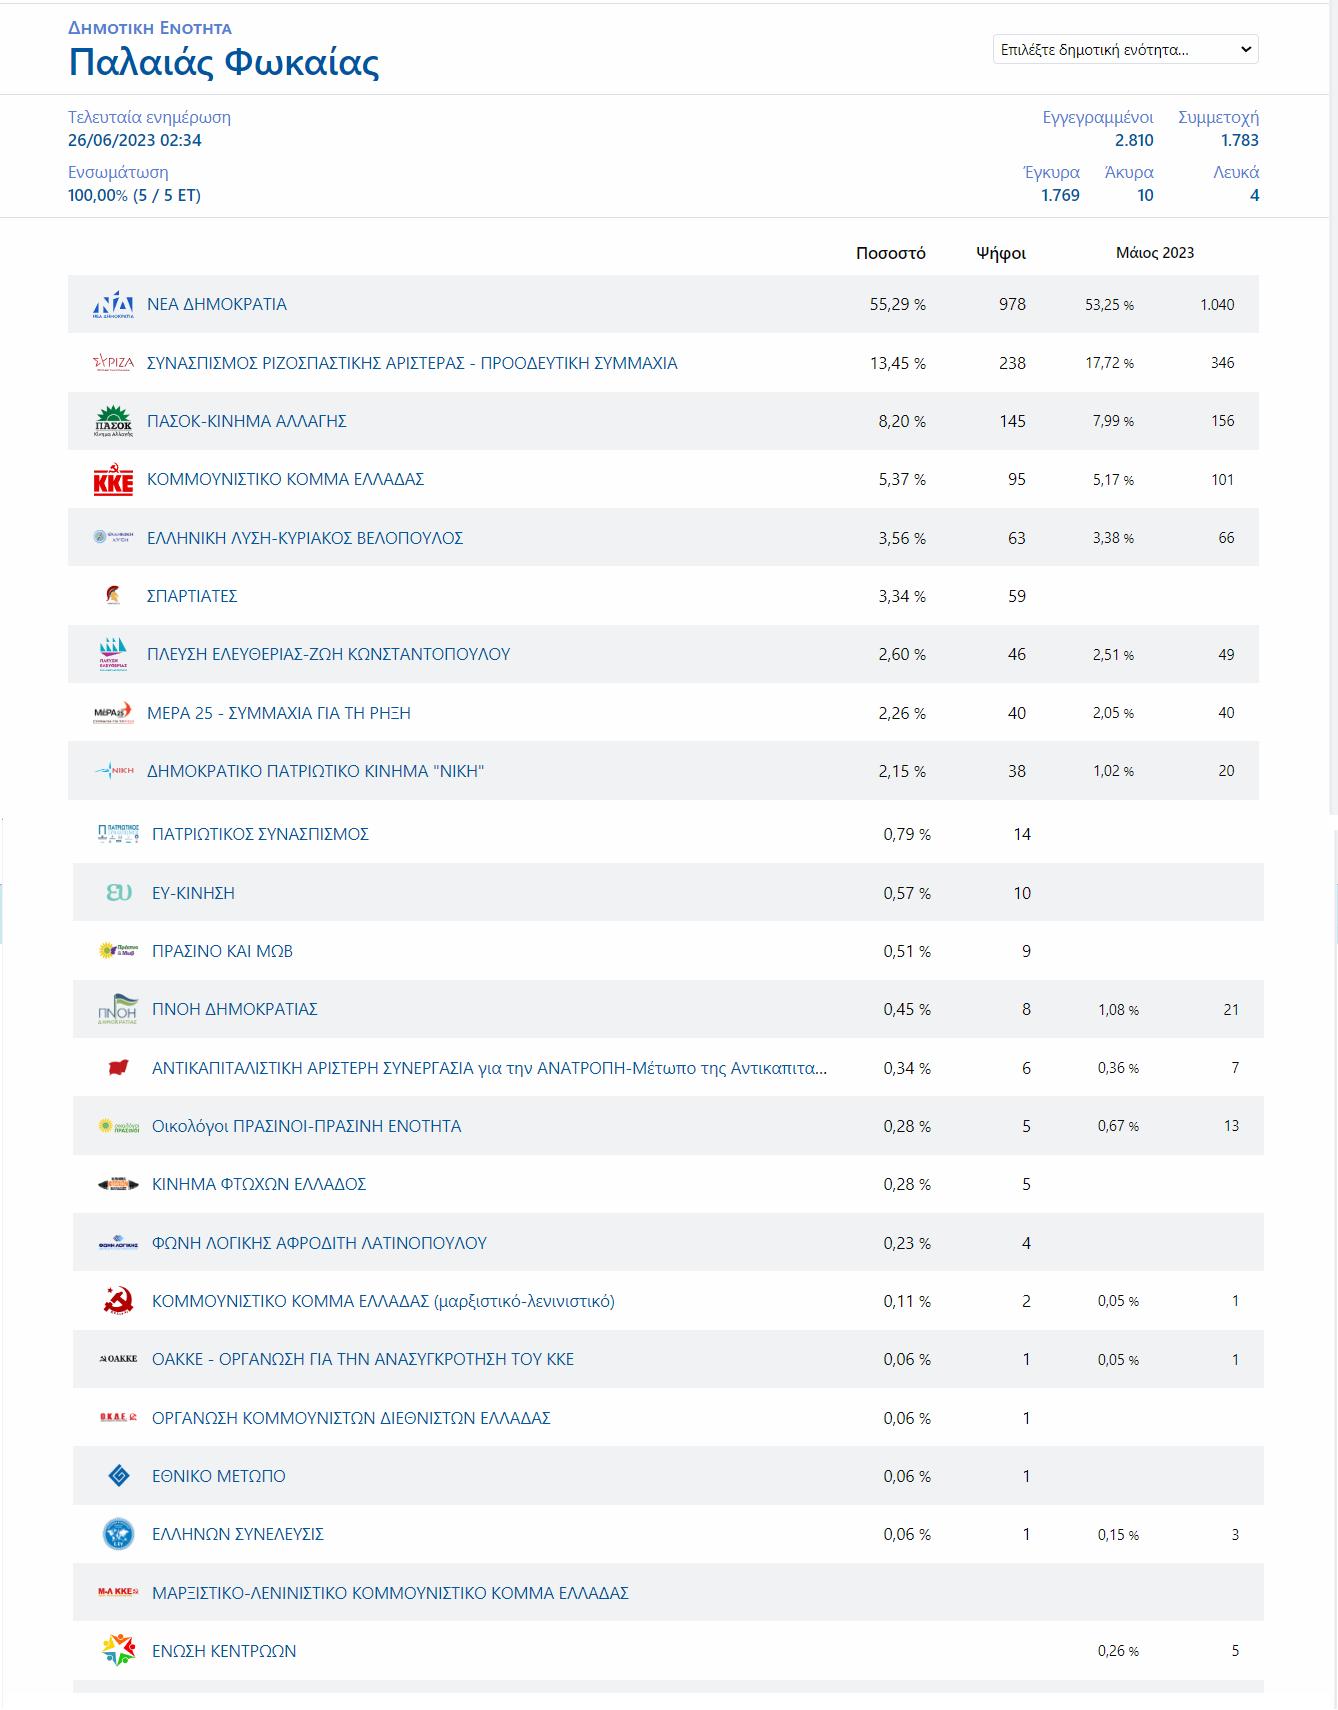Select ΟΡΓΑΝΩΣΗ ΚΟΜΜΟΥΝΙΣΤΩΝ ΔΙΕΘΝΙΣΤΩΝ ΕΛΛΑΔΑΣ name
1338x1710 pixels.
(351, 1418)
